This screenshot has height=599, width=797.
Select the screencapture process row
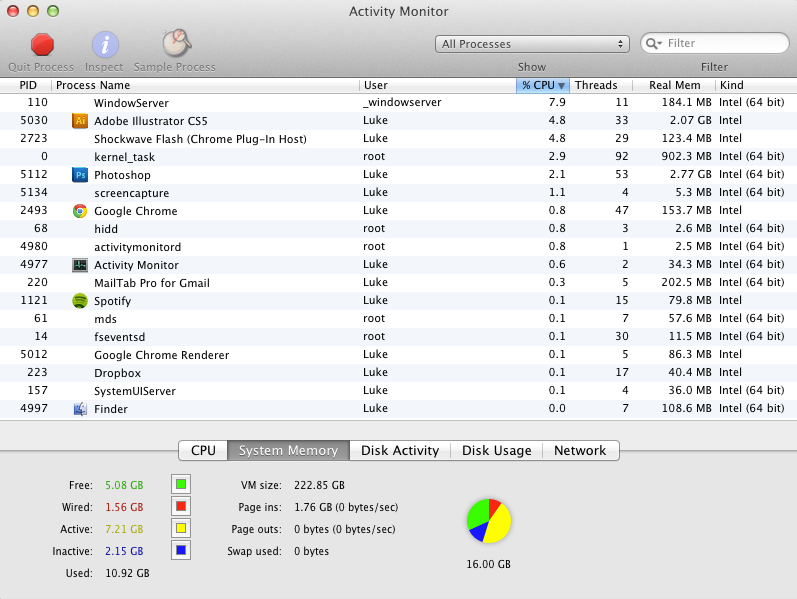(x=398, y=192)
